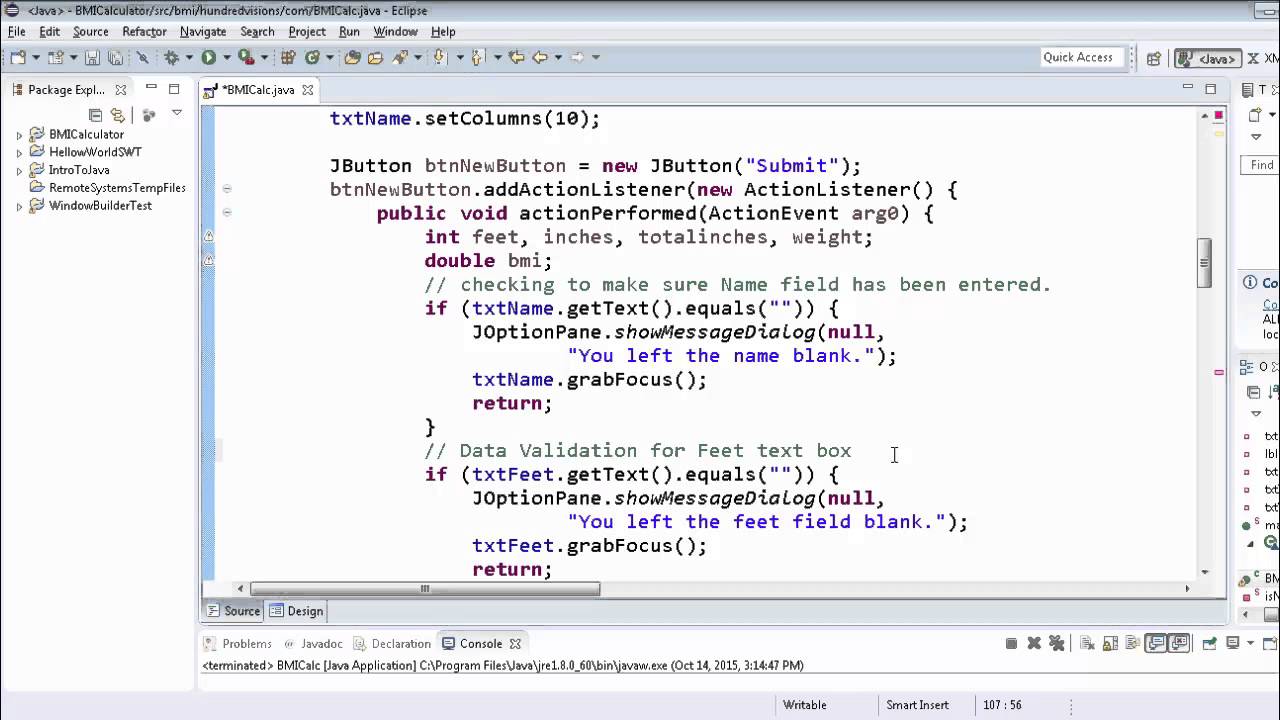
Task: Open the Package Explorer View Menu arrow
Action: point(177,113)
